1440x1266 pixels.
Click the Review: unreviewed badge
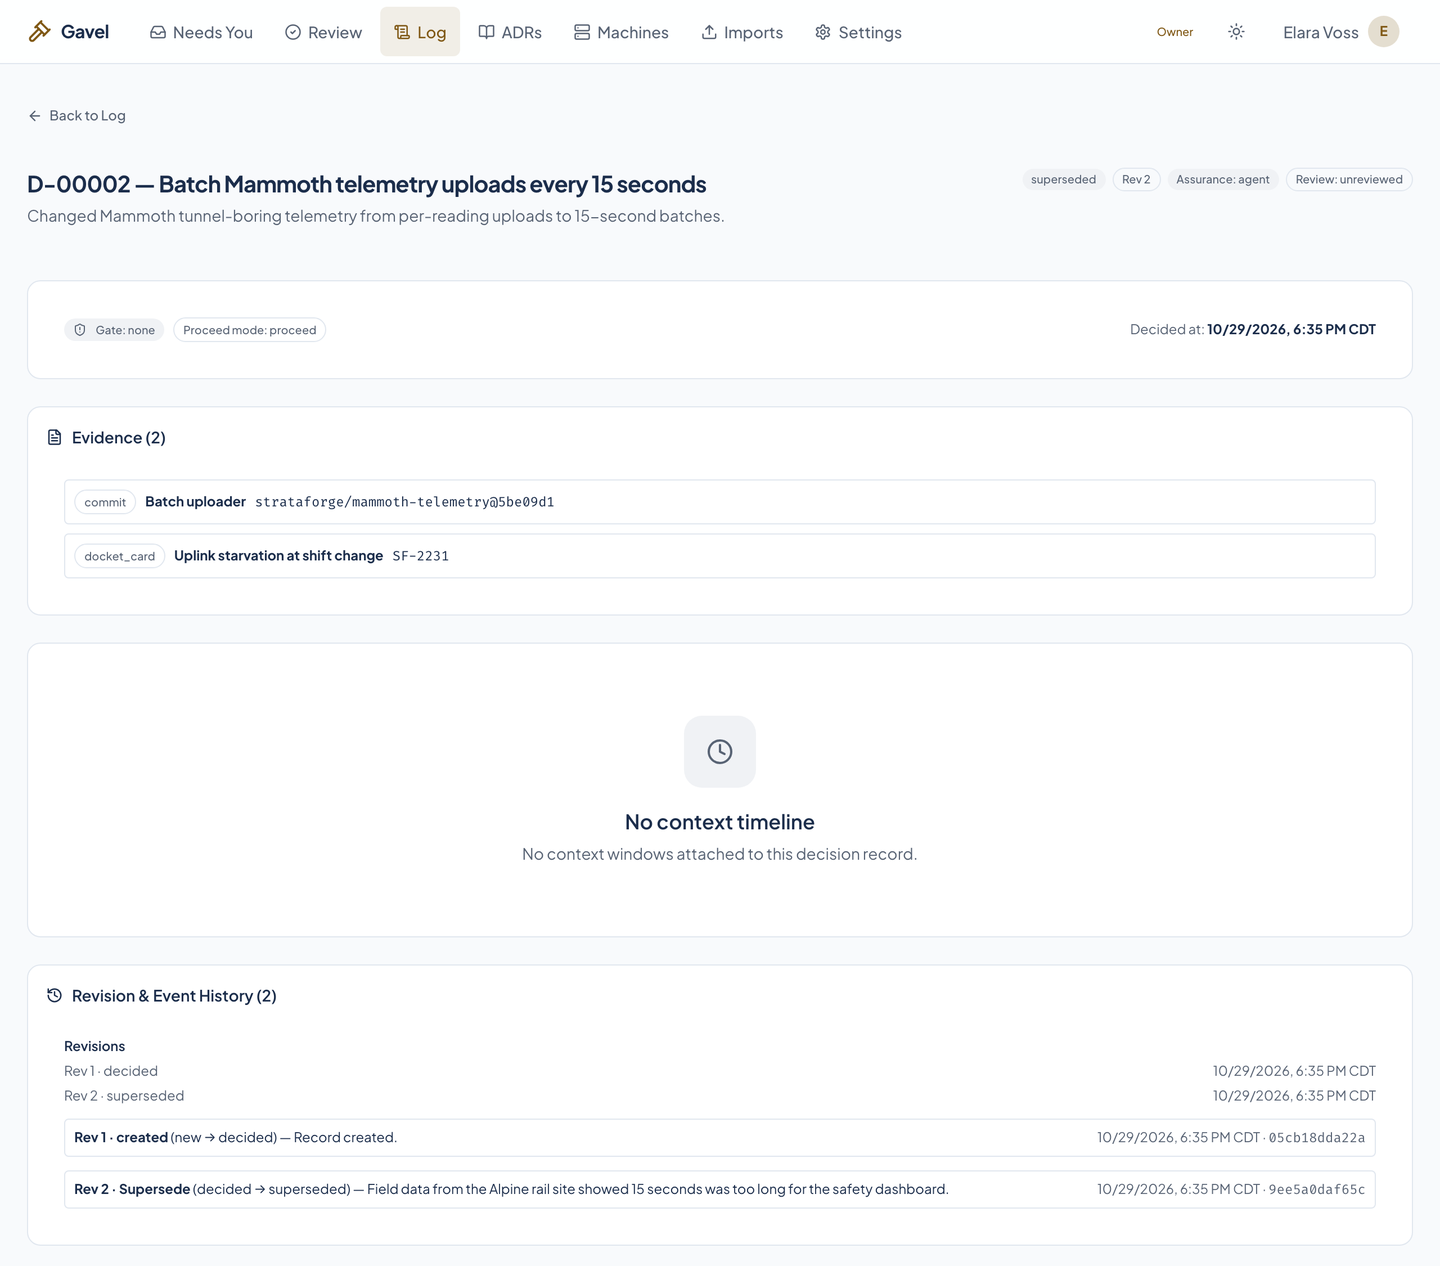click(x=1349, y=180)
